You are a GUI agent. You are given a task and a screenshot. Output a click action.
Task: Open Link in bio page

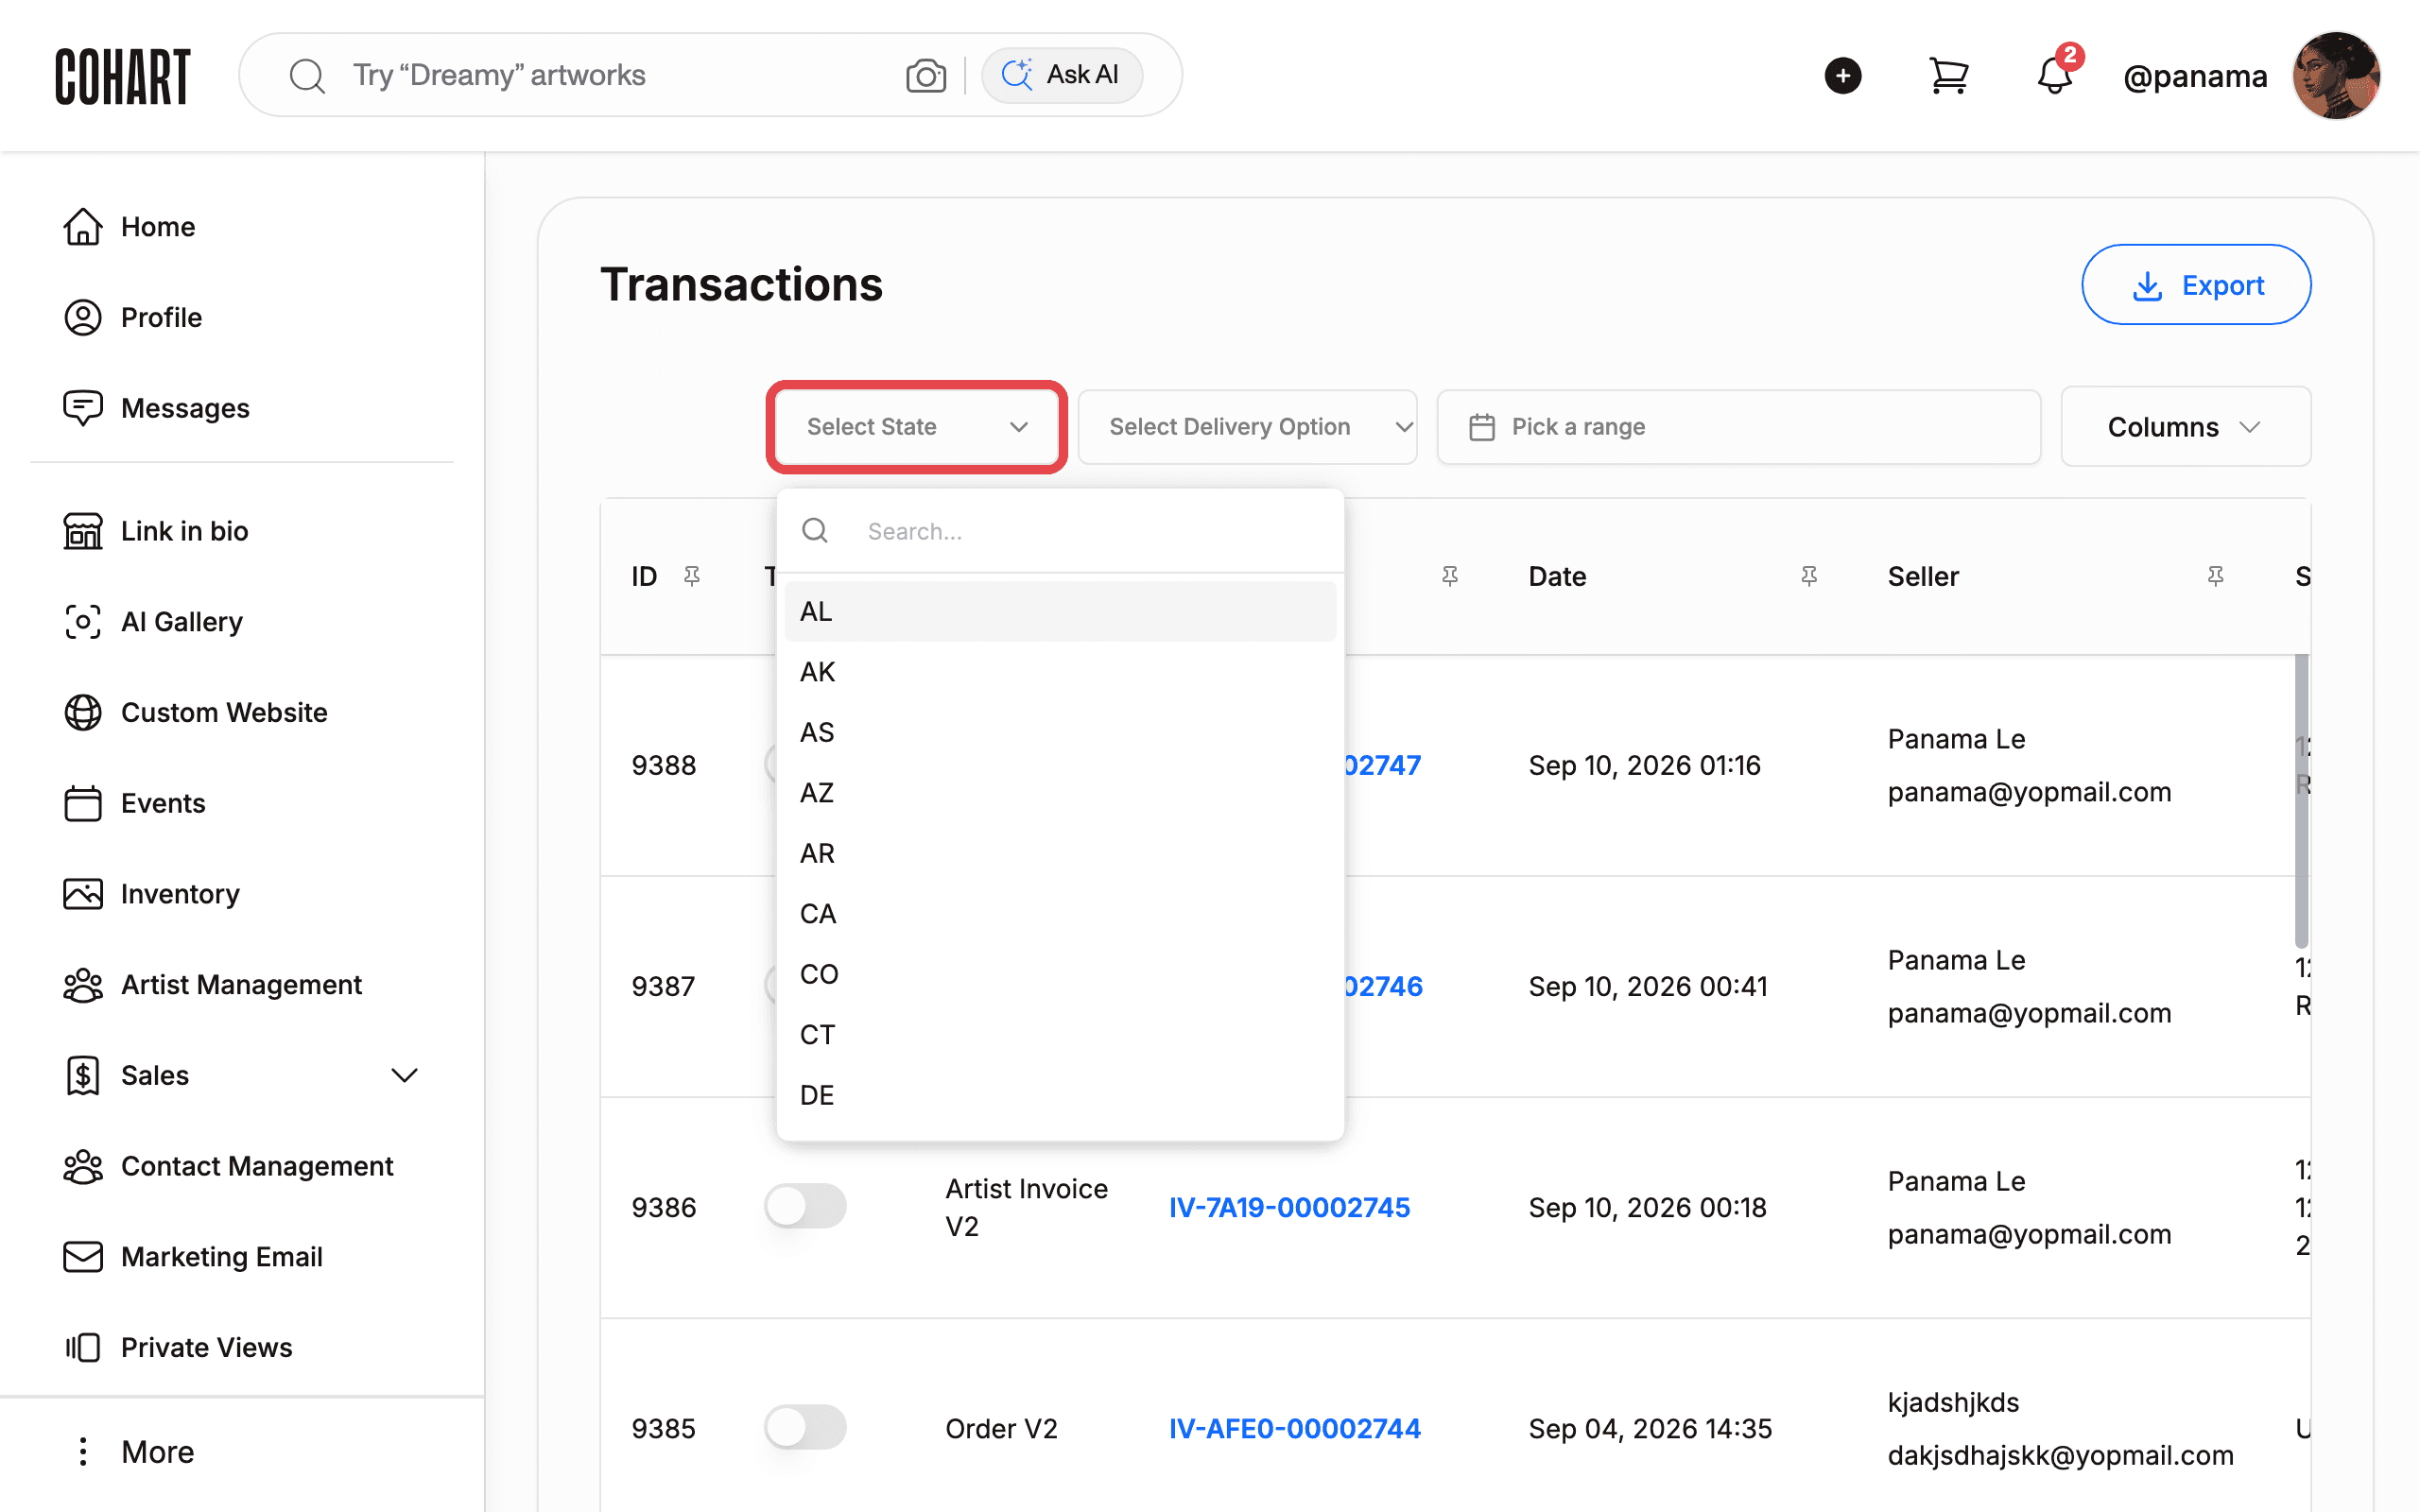184,531
